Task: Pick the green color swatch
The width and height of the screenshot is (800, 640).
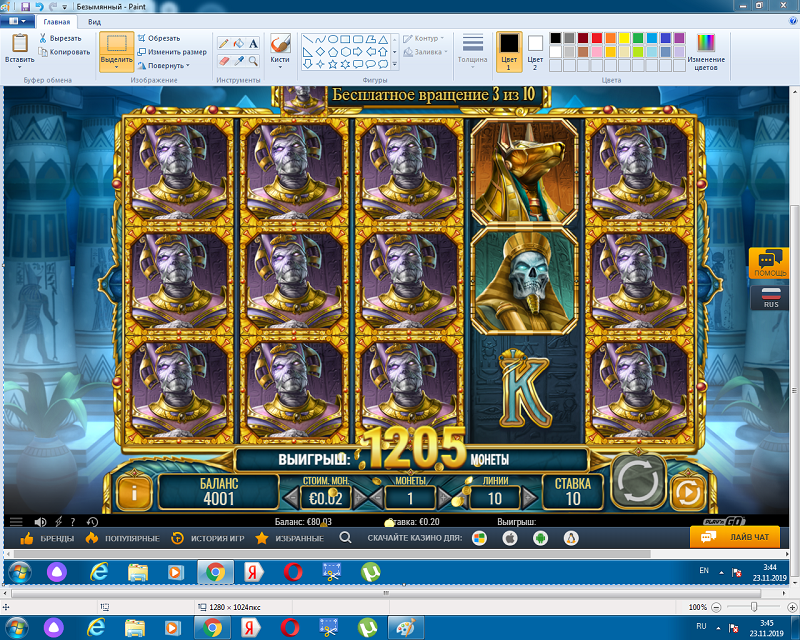Action: pos(638,38)
